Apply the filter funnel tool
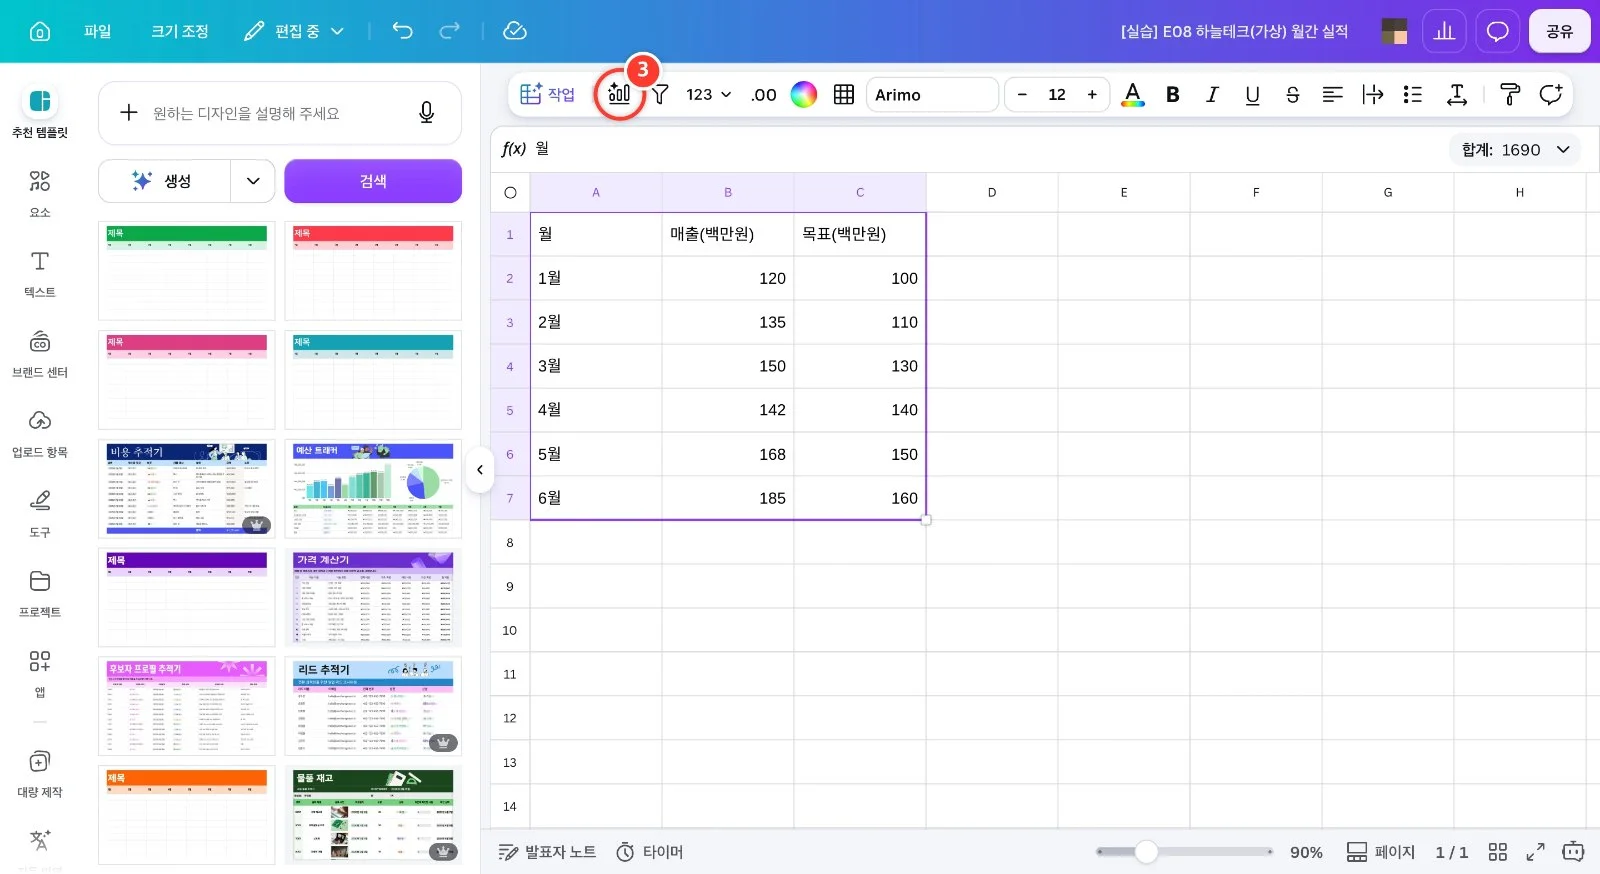The width and height of the screenshot is (1600, 874). pos(660,94)
